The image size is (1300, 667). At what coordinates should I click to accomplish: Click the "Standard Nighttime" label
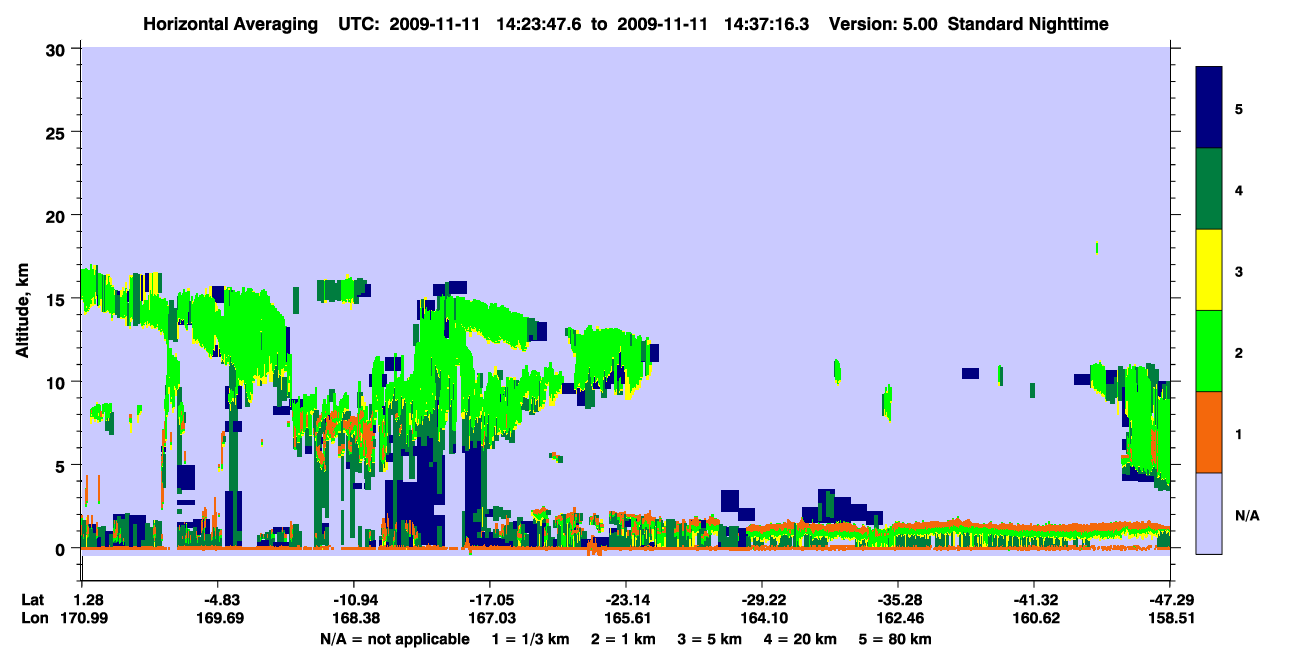point(1028,23)
